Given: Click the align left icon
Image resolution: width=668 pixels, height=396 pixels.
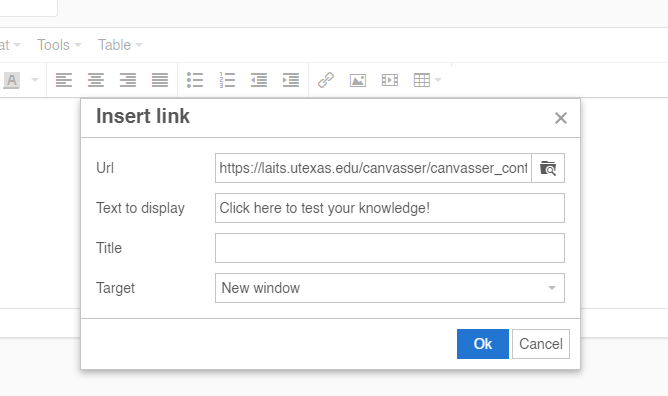Looking at the screenshot, I should point(64,80).
